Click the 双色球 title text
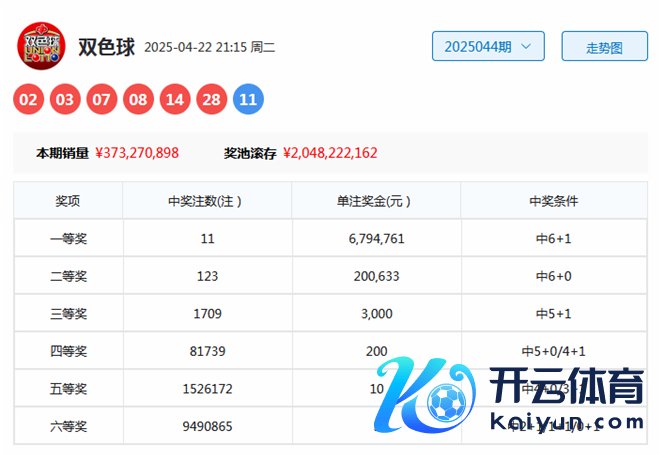This screenshot has width=659, height=455. pos(106,46)
